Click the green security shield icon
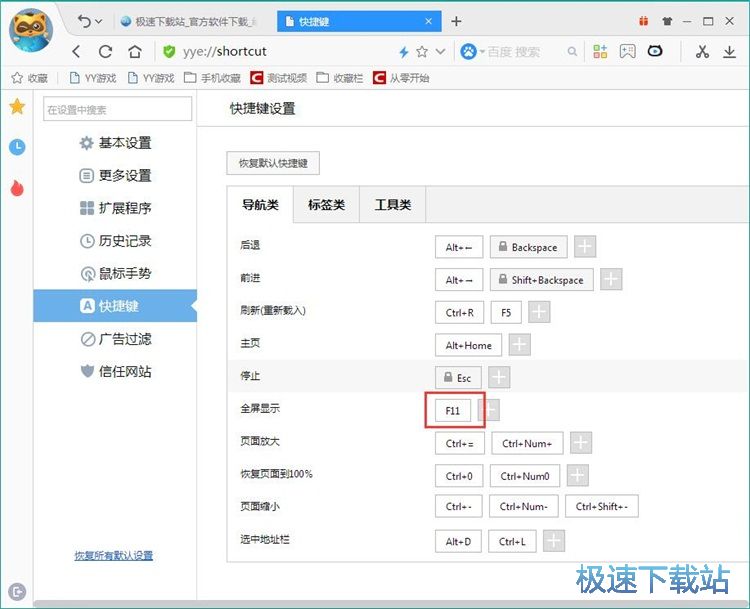The image size is (750, 609). pyautogui.click(x=169, y=51)
